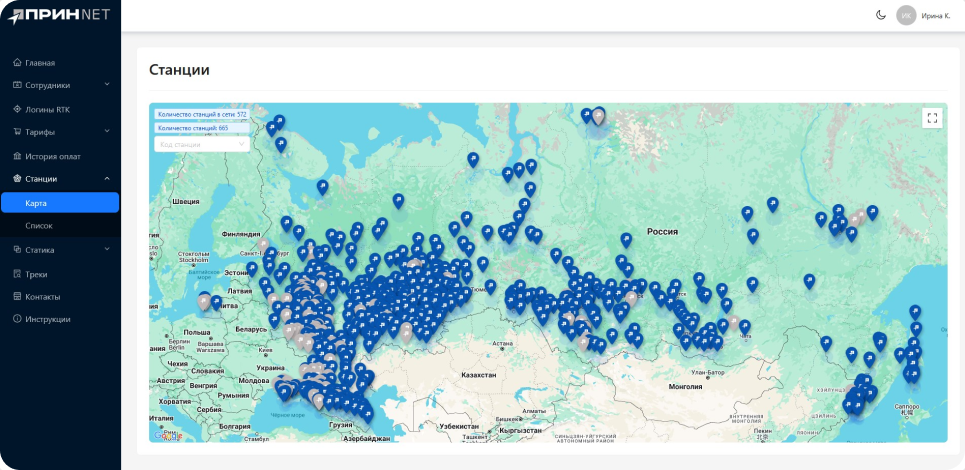Click the Инструкции info icon
The height and width of the screenshot is (470, 965).
coord(17,319)
